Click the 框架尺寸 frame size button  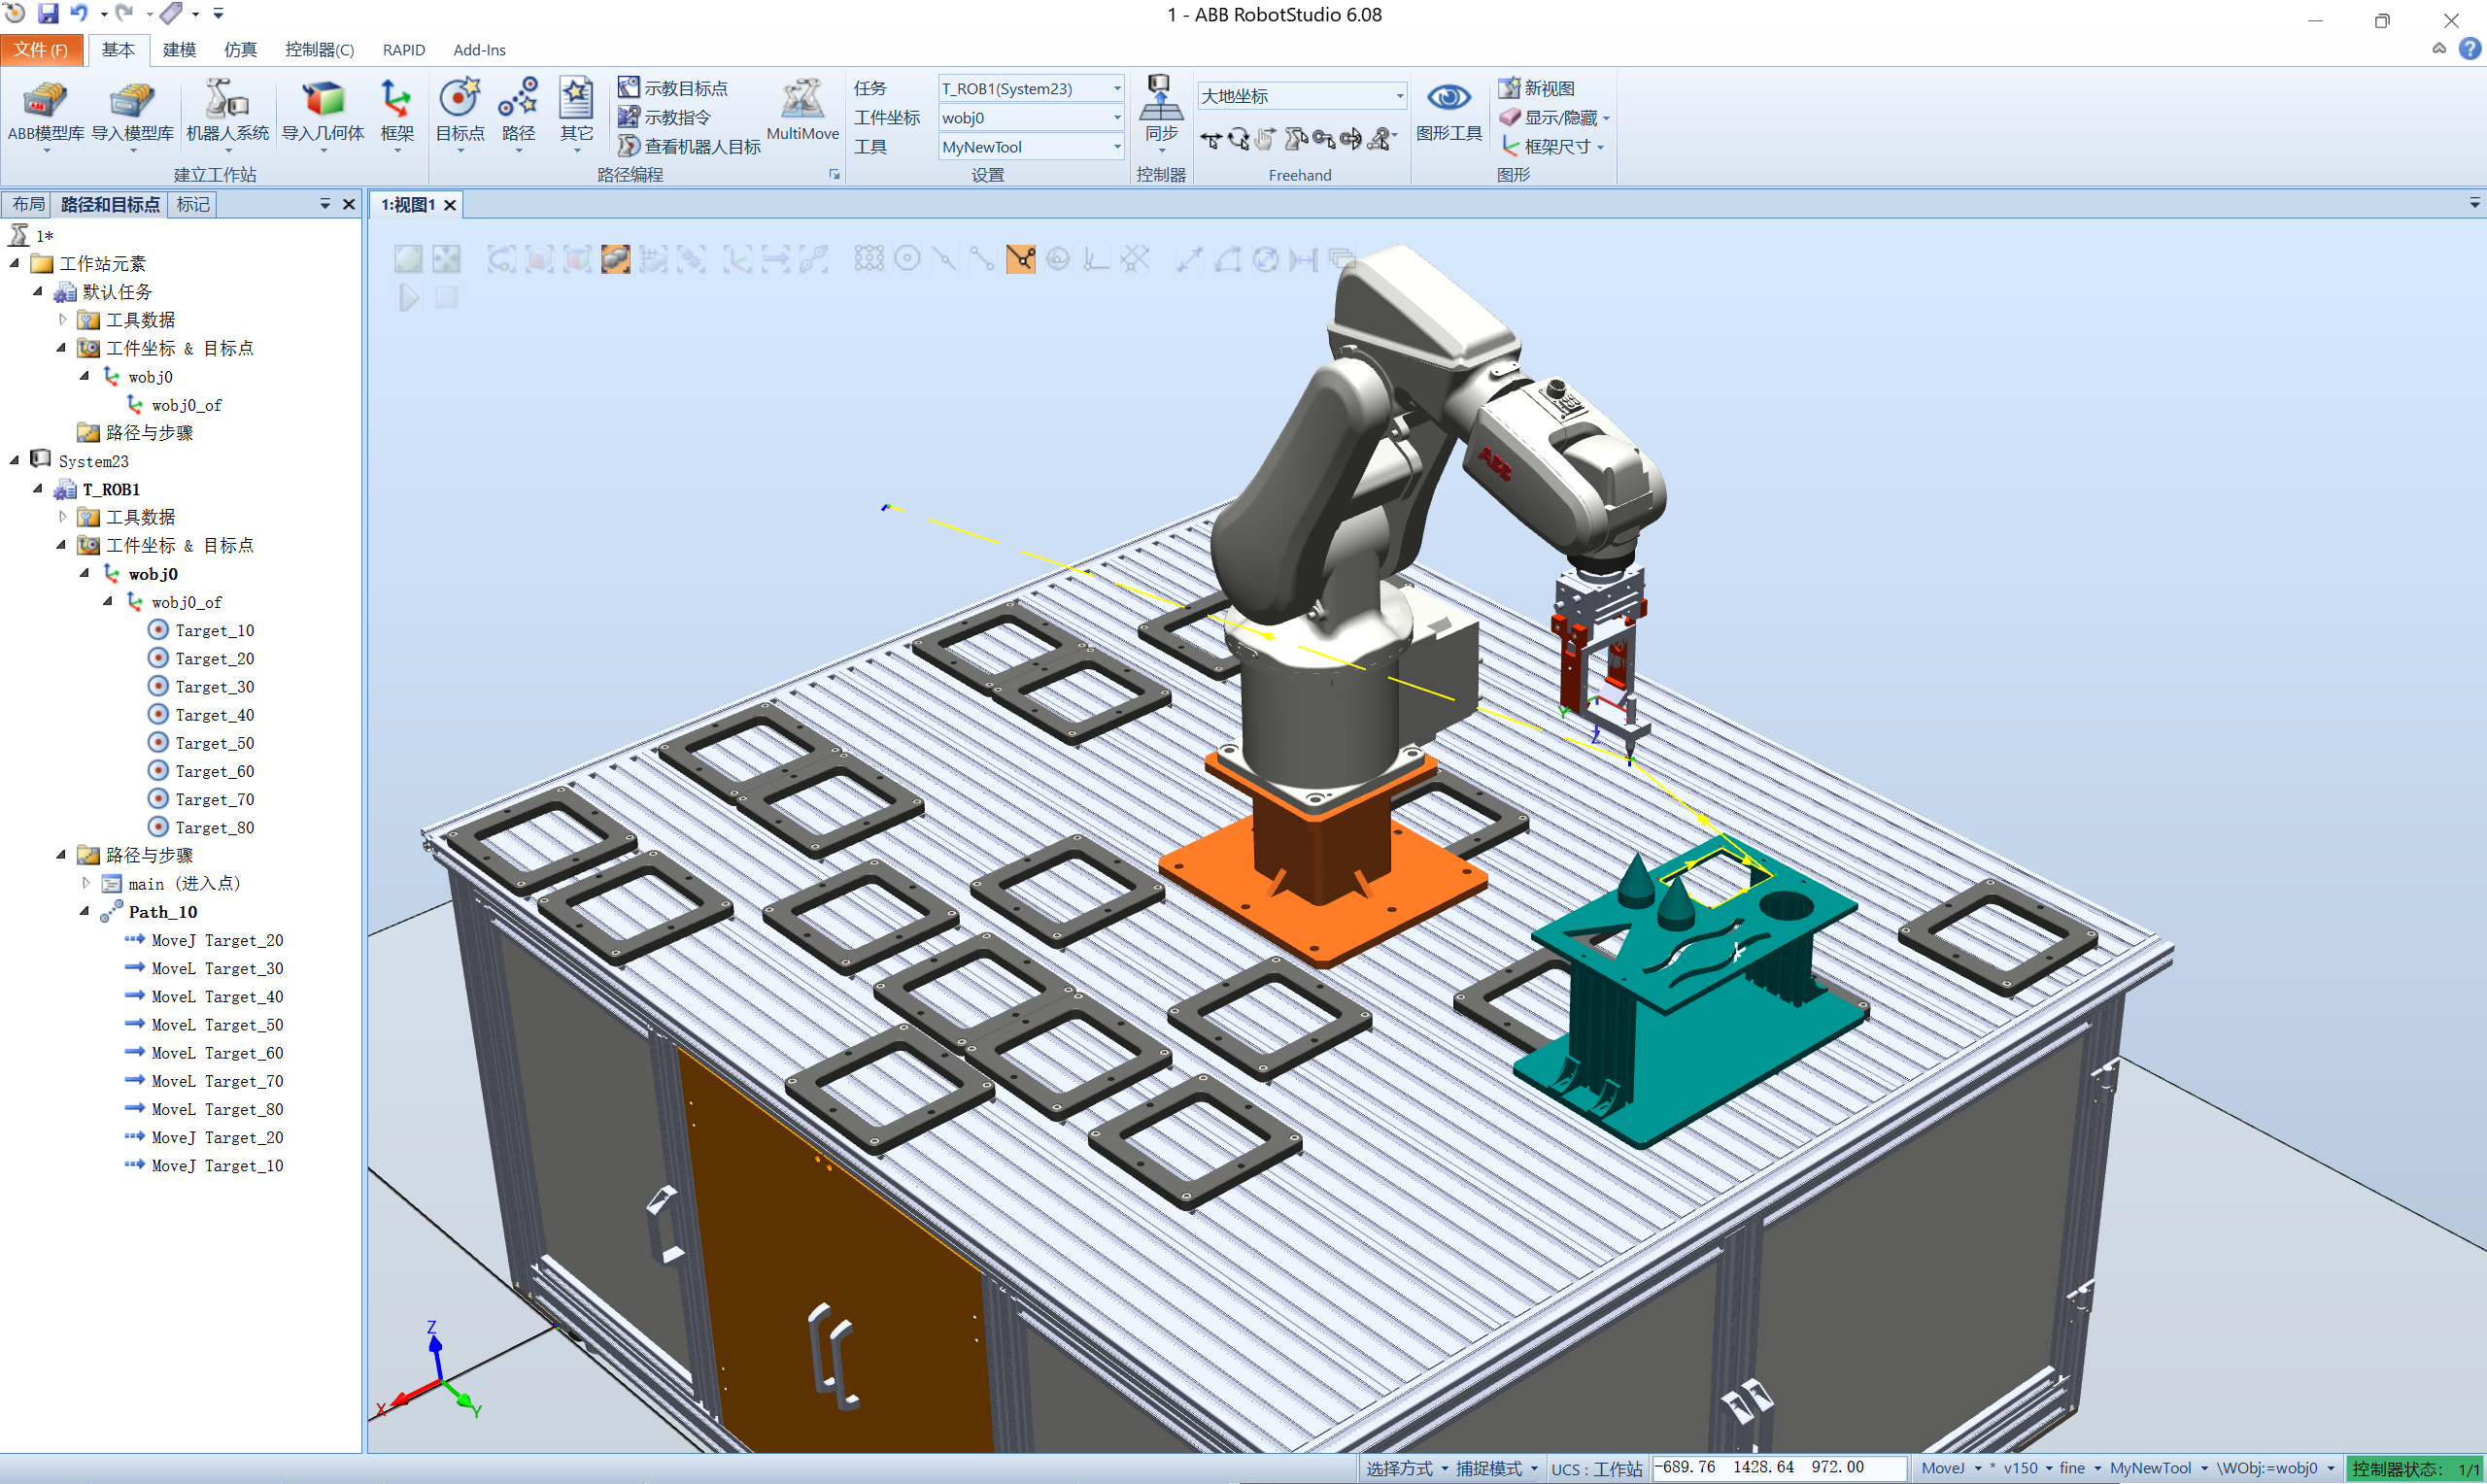click(x=1551, y=146)
